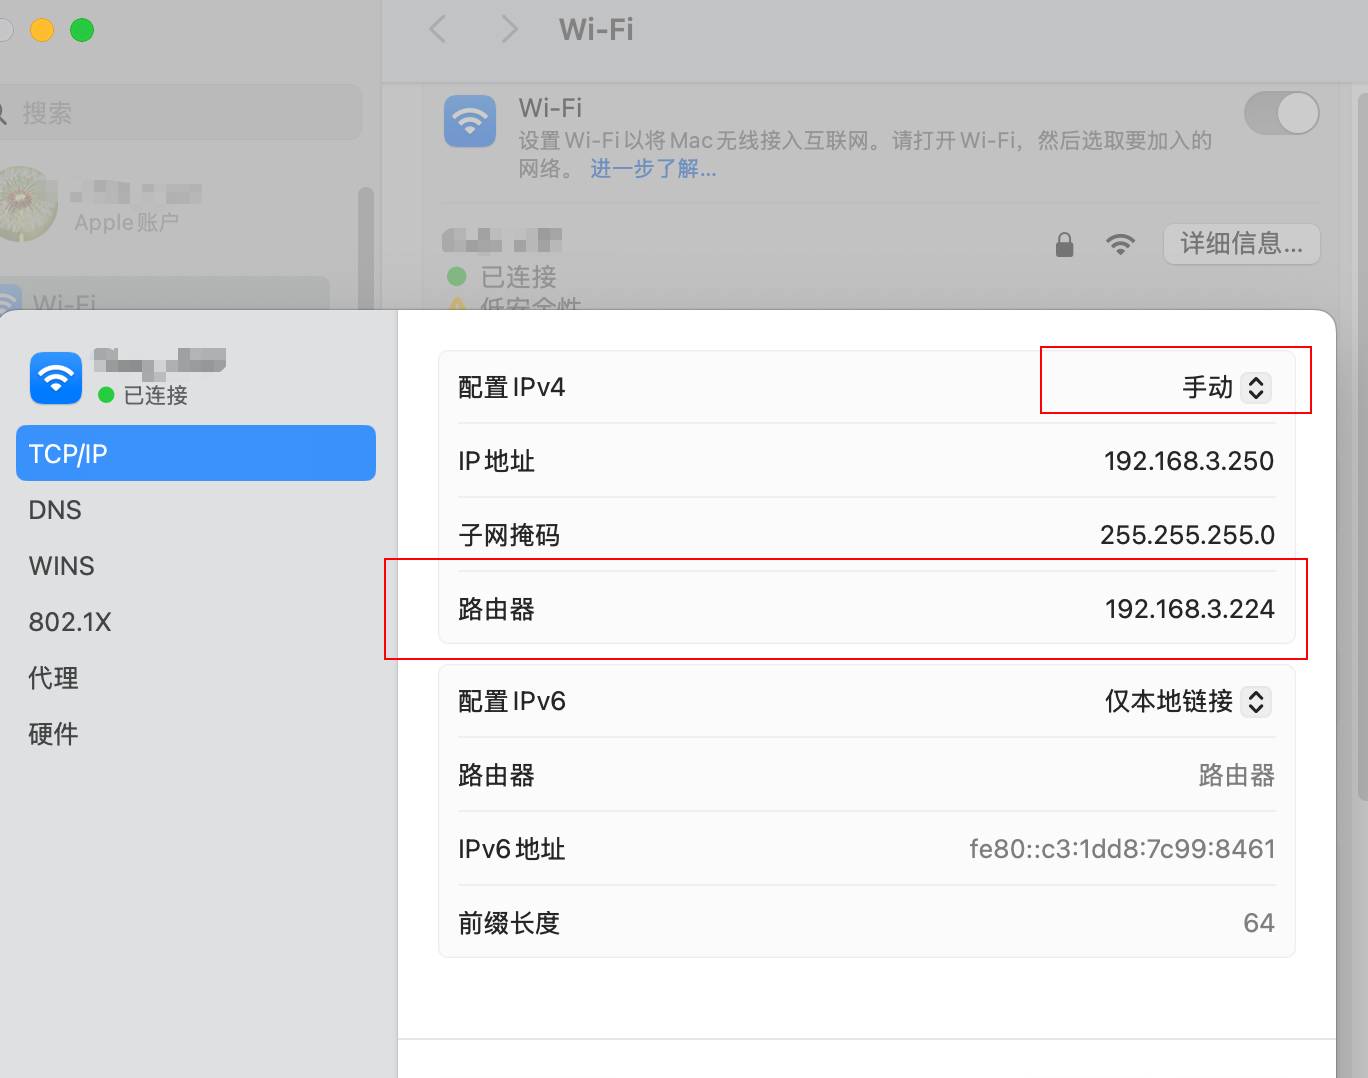This screenshot has width=1368, height=1078.
Task: Switch to the 代理 tab
Action: tap(53, 677)
